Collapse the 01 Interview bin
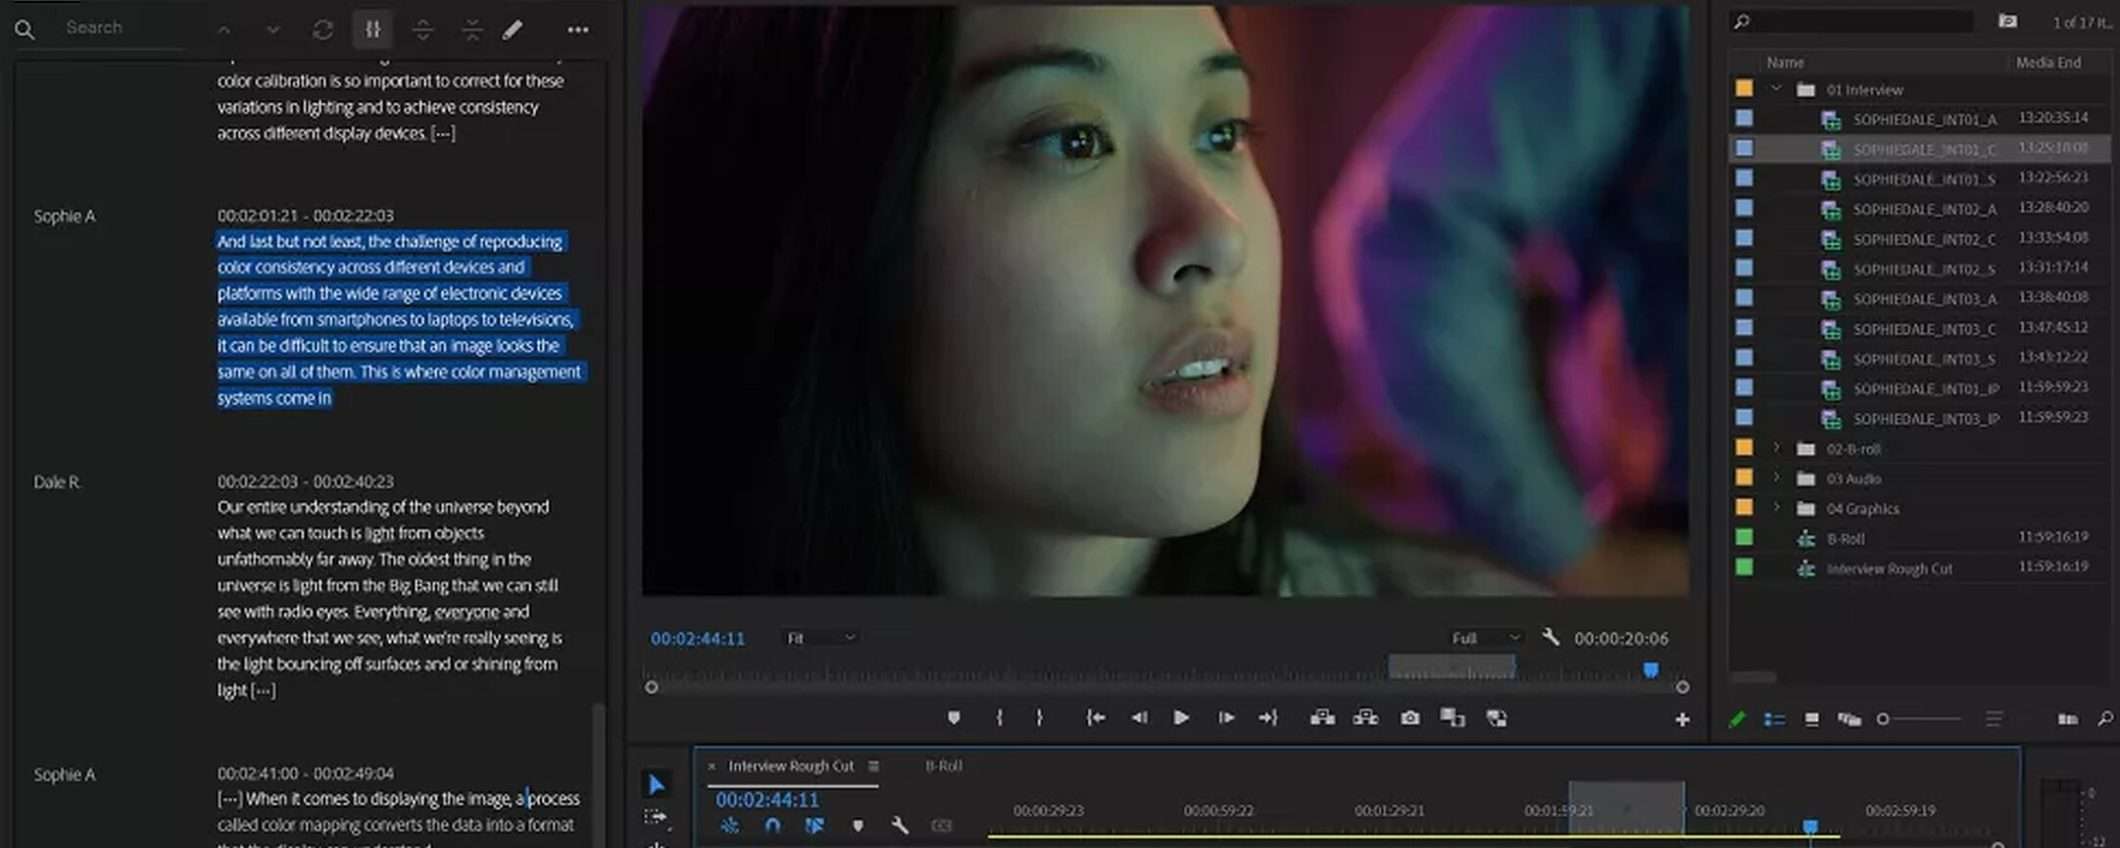The image size is (2120, 848). [1776, 89]
